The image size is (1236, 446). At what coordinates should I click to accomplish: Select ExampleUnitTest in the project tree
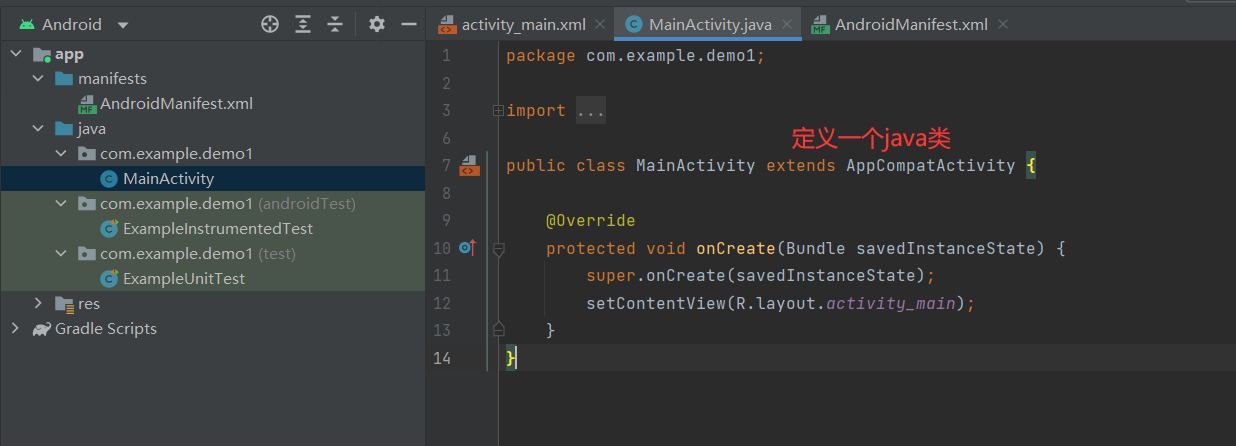tap(184, 278)
